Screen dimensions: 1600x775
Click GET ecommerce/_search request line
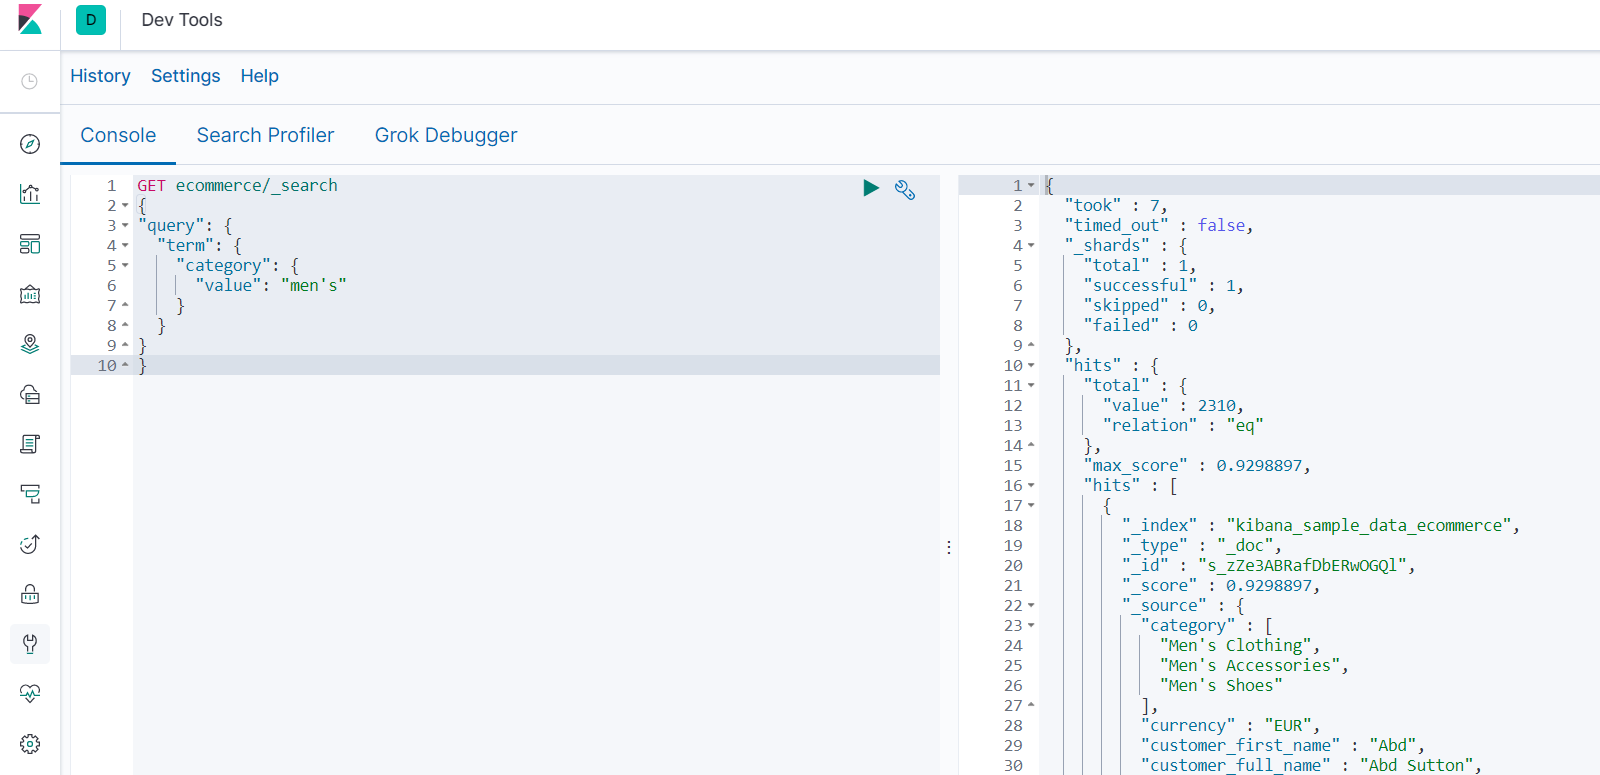238,185
